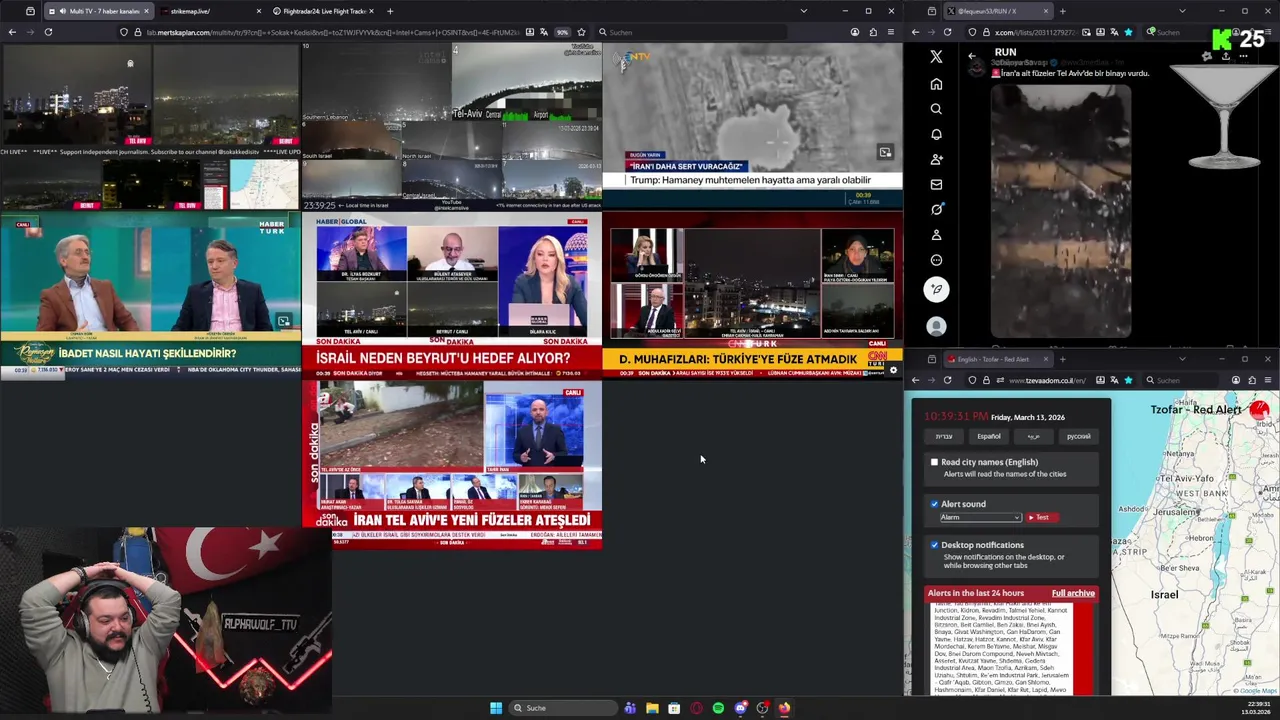The image size is (1280, 720).
Task: Open Explore search in X sidebar
Action: pyautogui.click(x=936, y=109)
